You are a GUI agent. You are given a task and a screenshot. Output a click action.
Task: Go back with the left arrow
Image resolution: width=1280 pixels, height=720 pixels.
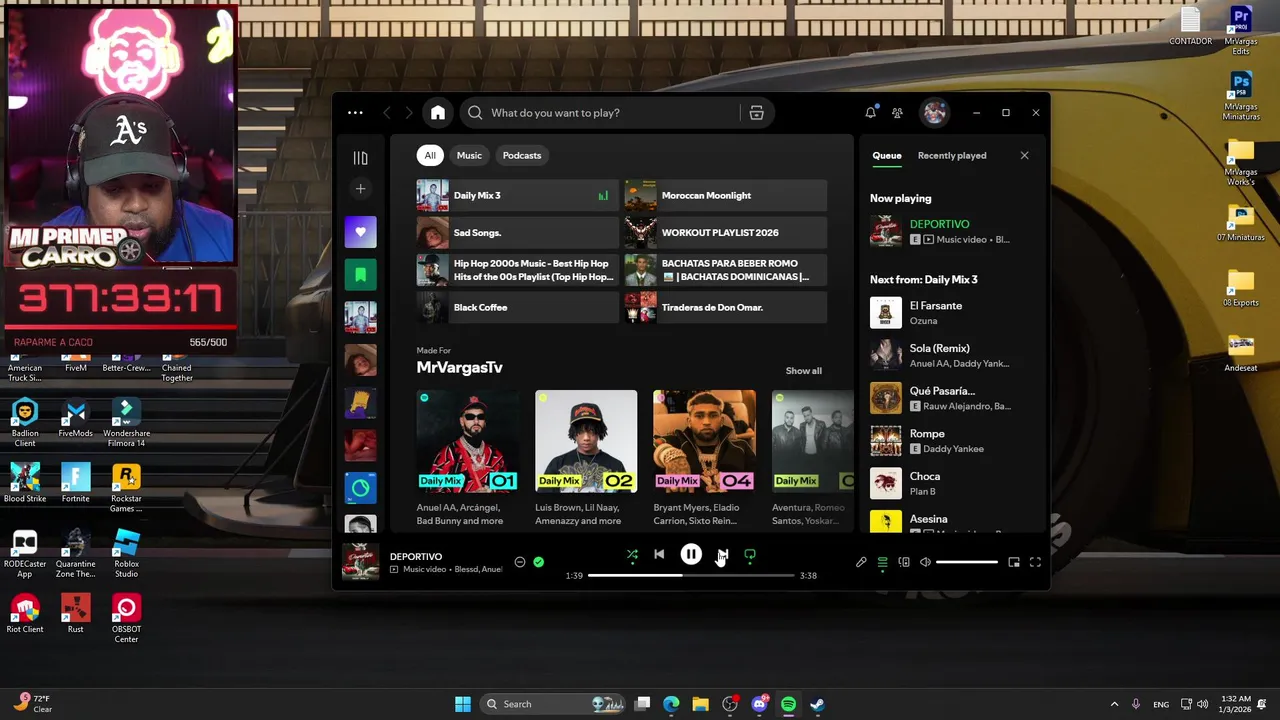[387, 113]
